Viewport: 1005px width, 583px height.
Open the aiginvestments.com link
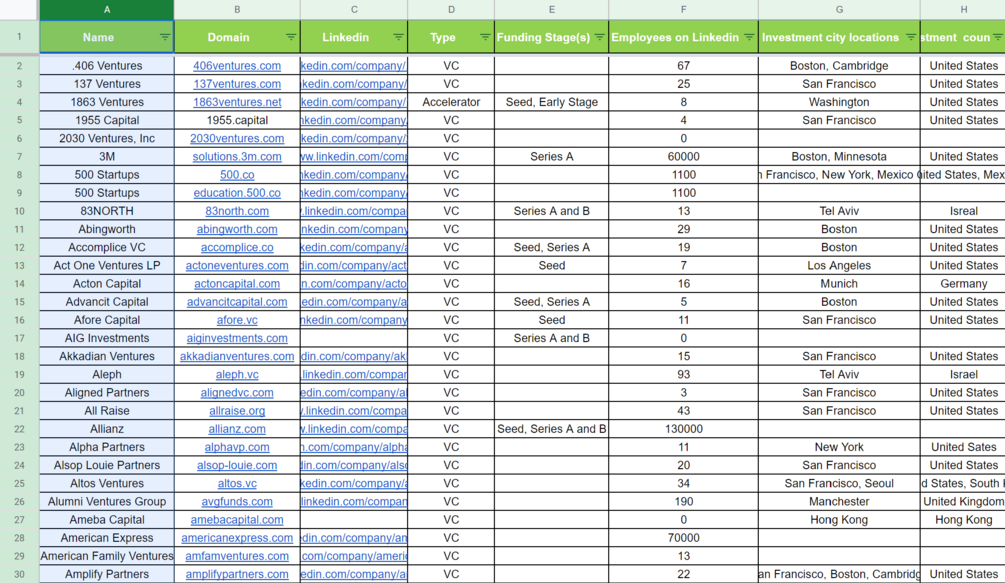[237, 338]
